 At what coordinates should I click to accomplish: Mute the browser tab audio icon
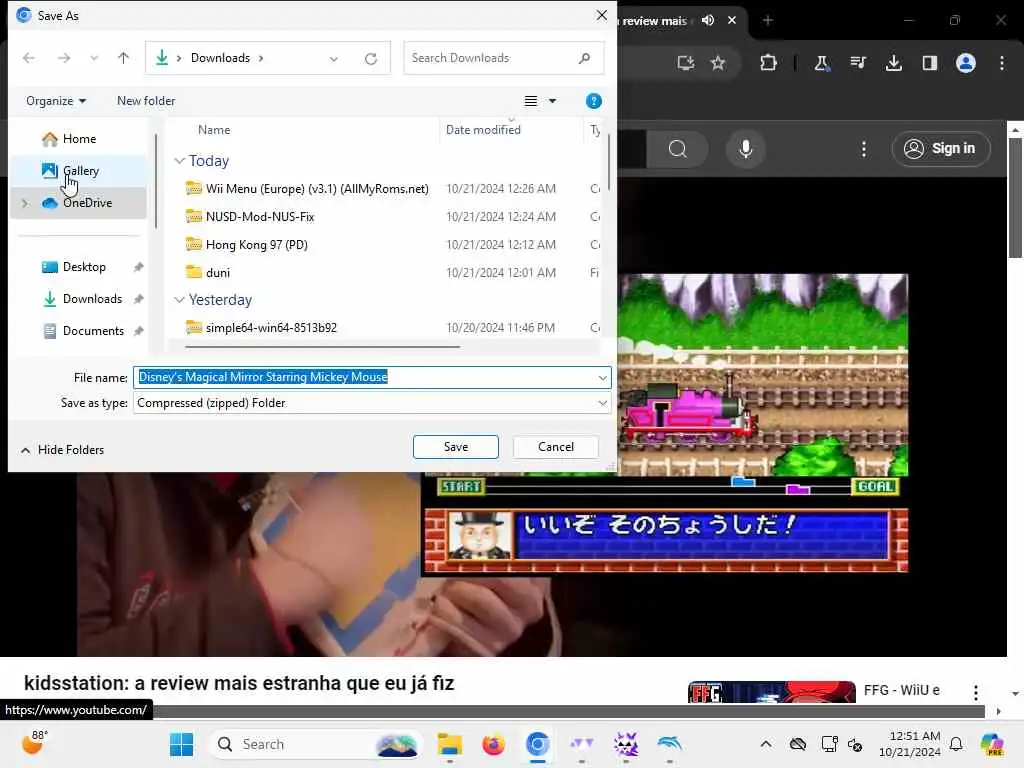pyautogui.click(x=708, y=20)
